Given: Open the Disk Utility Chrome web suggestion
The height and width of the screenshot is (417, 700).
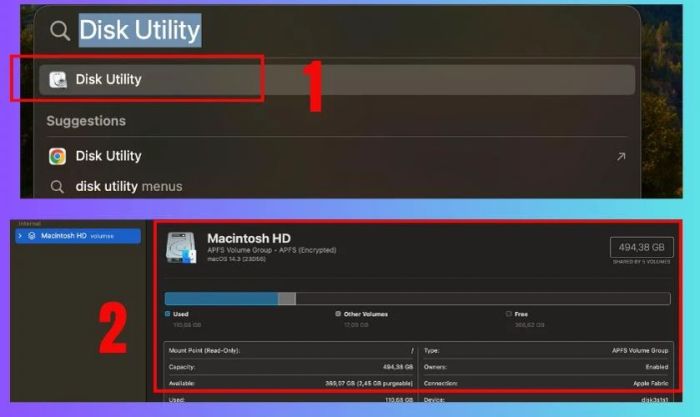Looking at the screenshot, I should pos(337,156).
